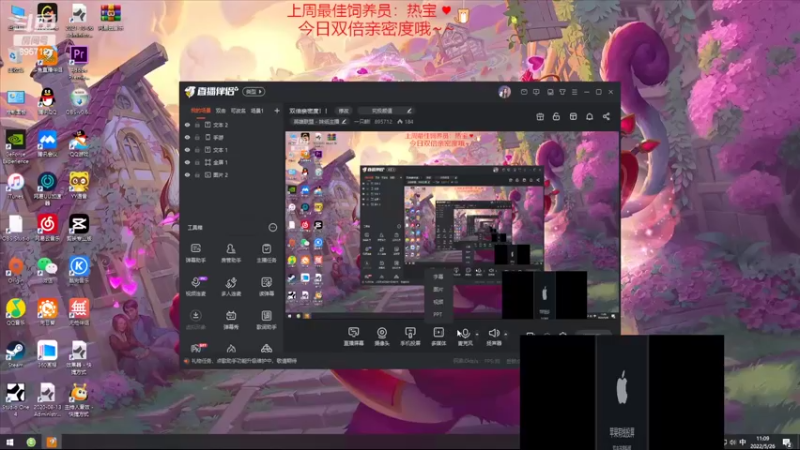Image resolution: width=800 pixels, height=450 pixels.
Task: Toggle visibility of the 图片 2 source
Action: [x=187, y=175]
